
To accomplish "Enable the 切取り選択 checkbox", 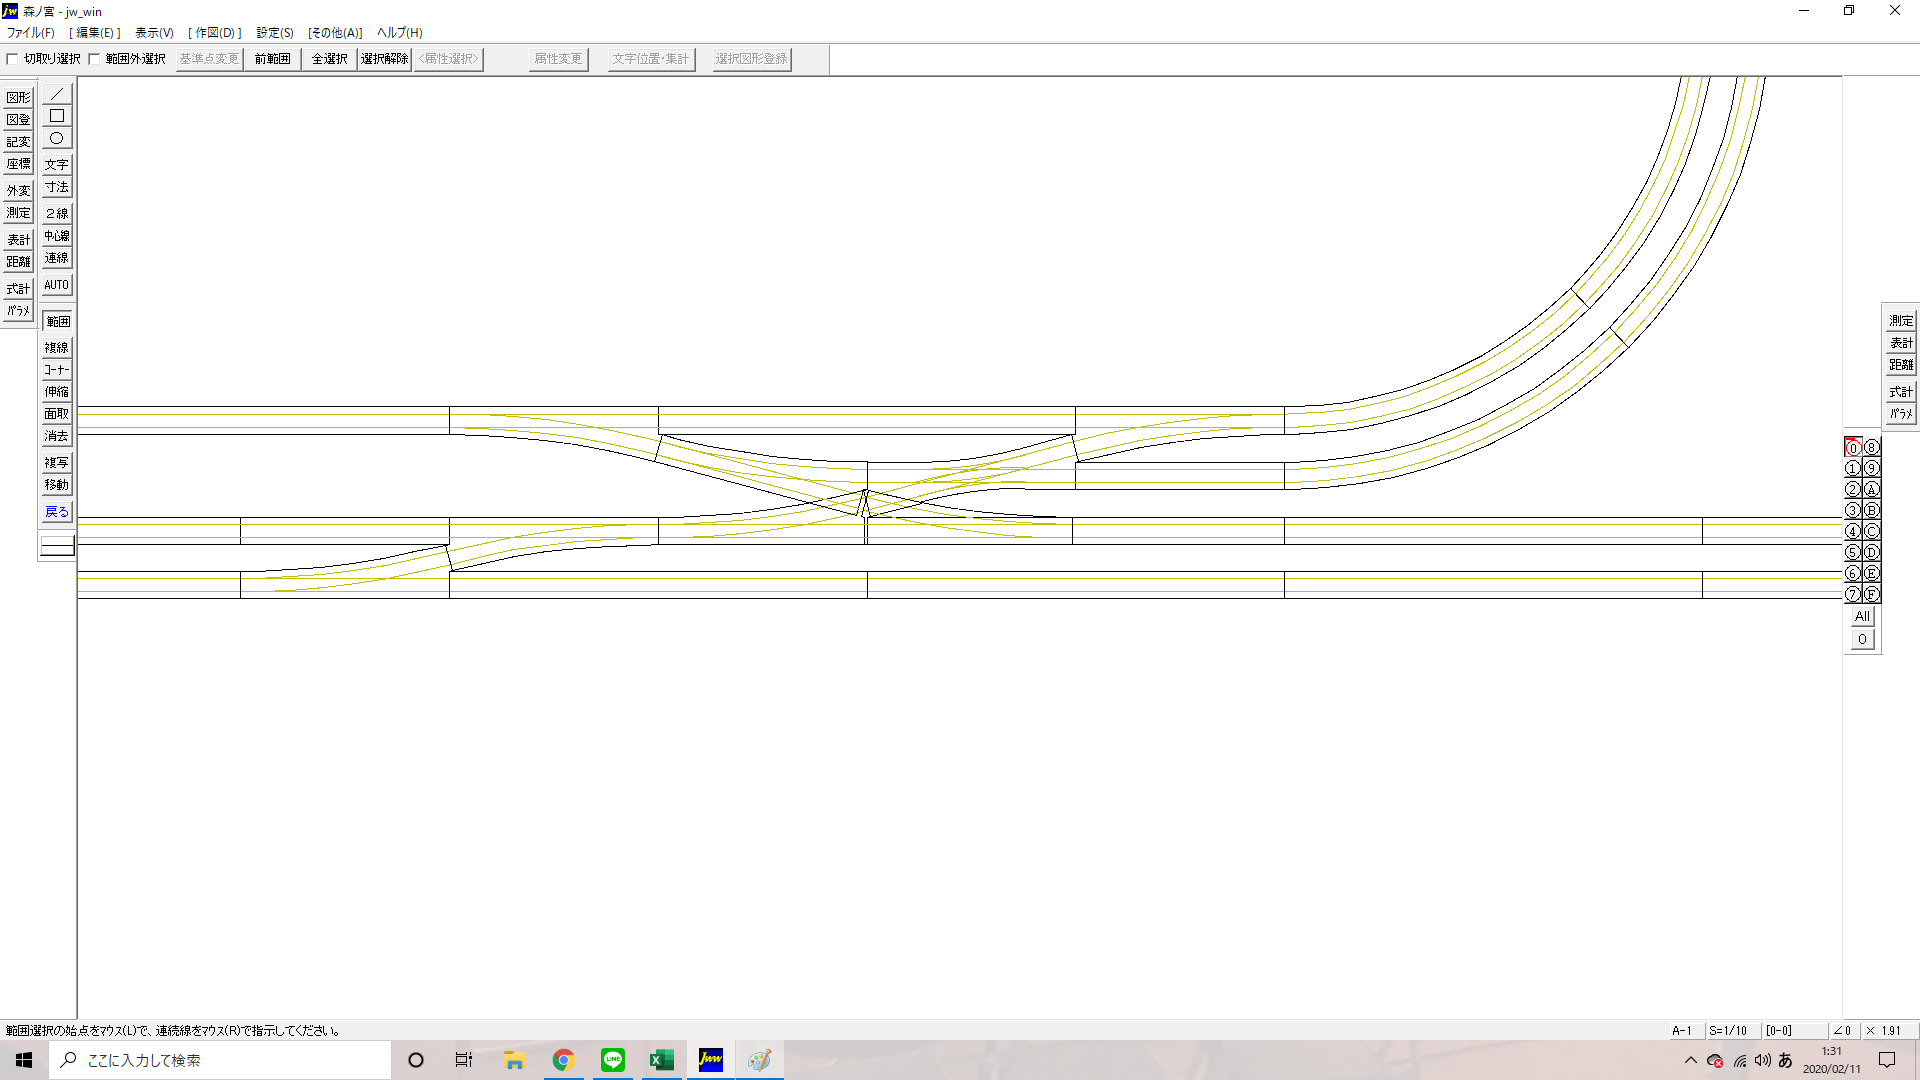I will pos(13,59).
